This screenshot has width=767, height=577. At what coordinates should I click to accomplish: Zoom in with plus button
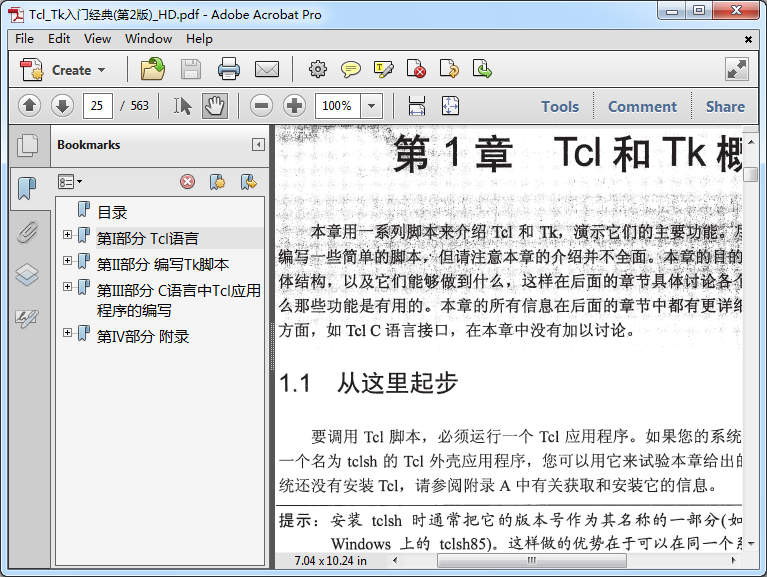294,106
